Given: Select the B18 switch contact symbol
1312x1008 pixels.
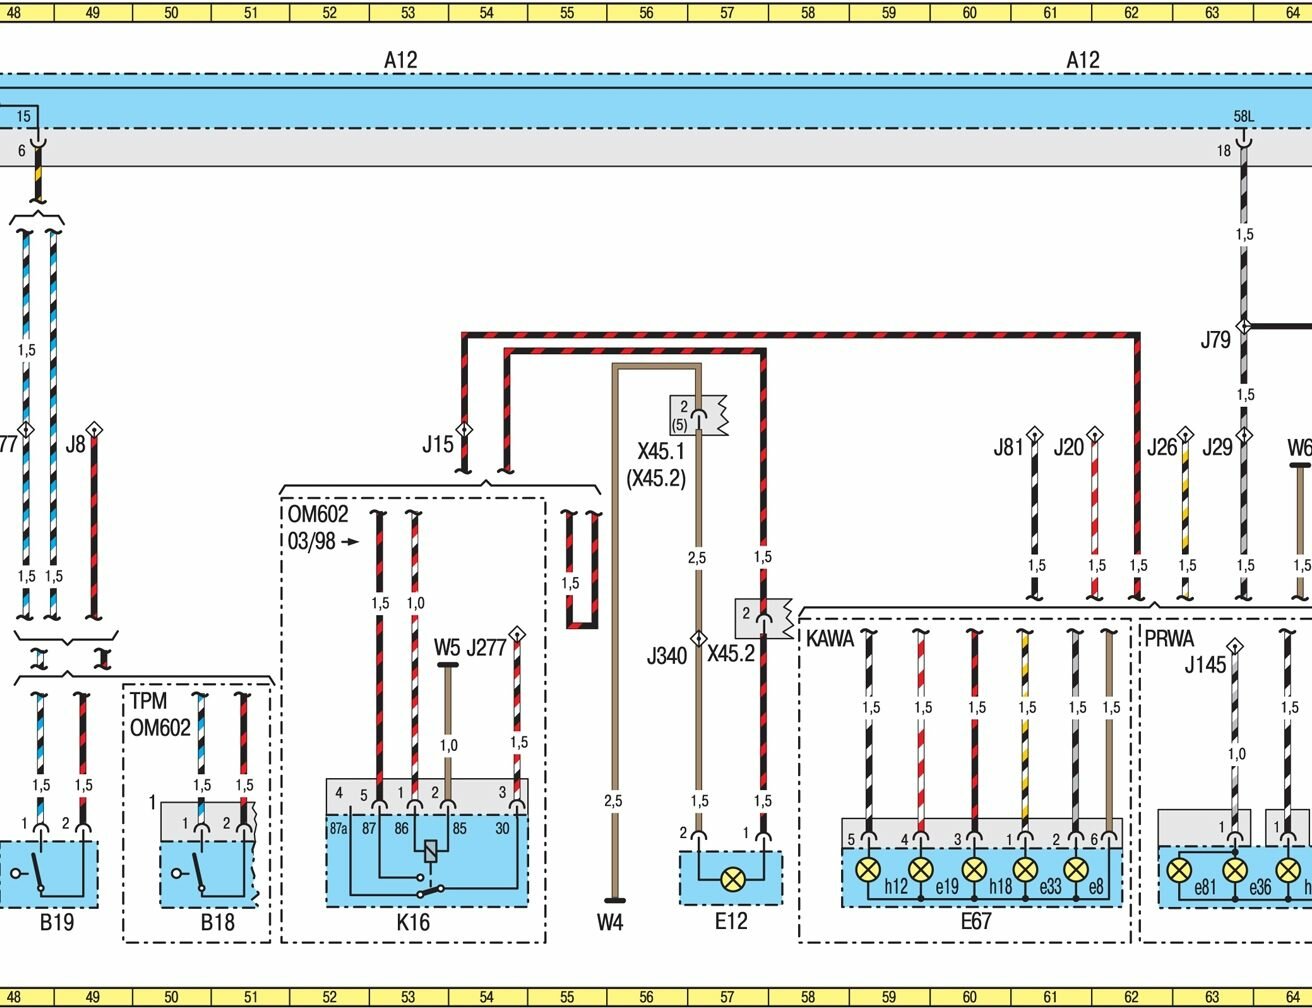Looking at the screenshot, I should [x=198, y=873].
